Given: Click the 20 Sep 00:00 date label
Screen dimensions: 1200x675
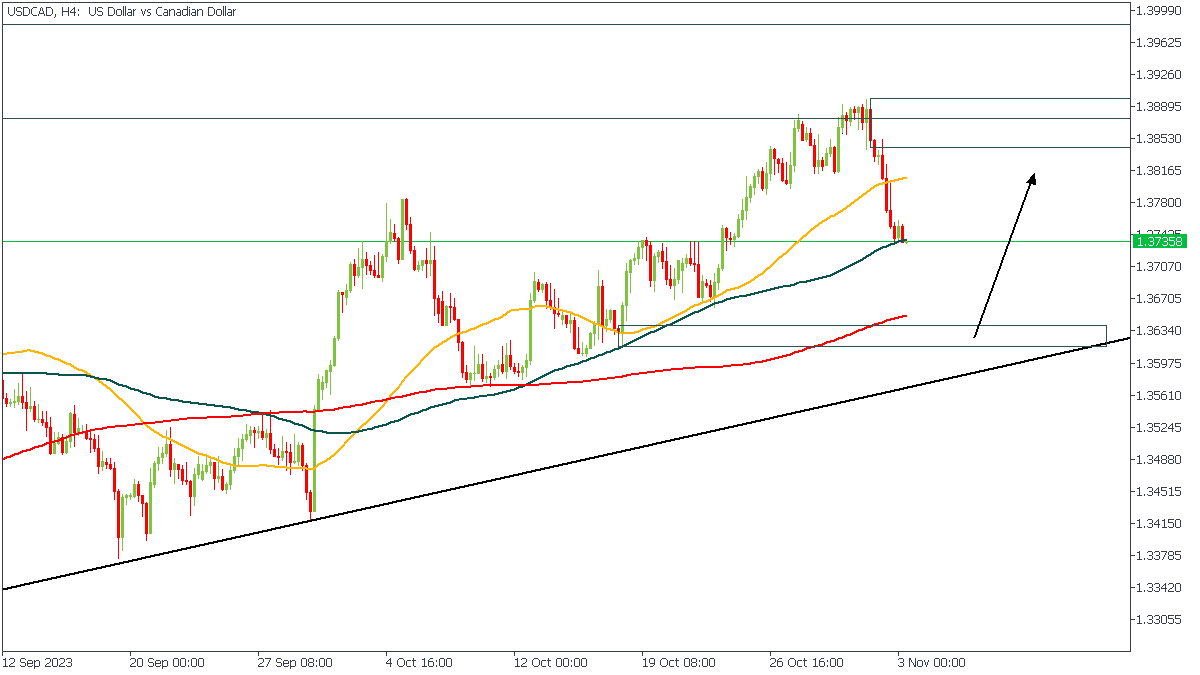Looking at the screenshot, I should click(x=167, y=662).
